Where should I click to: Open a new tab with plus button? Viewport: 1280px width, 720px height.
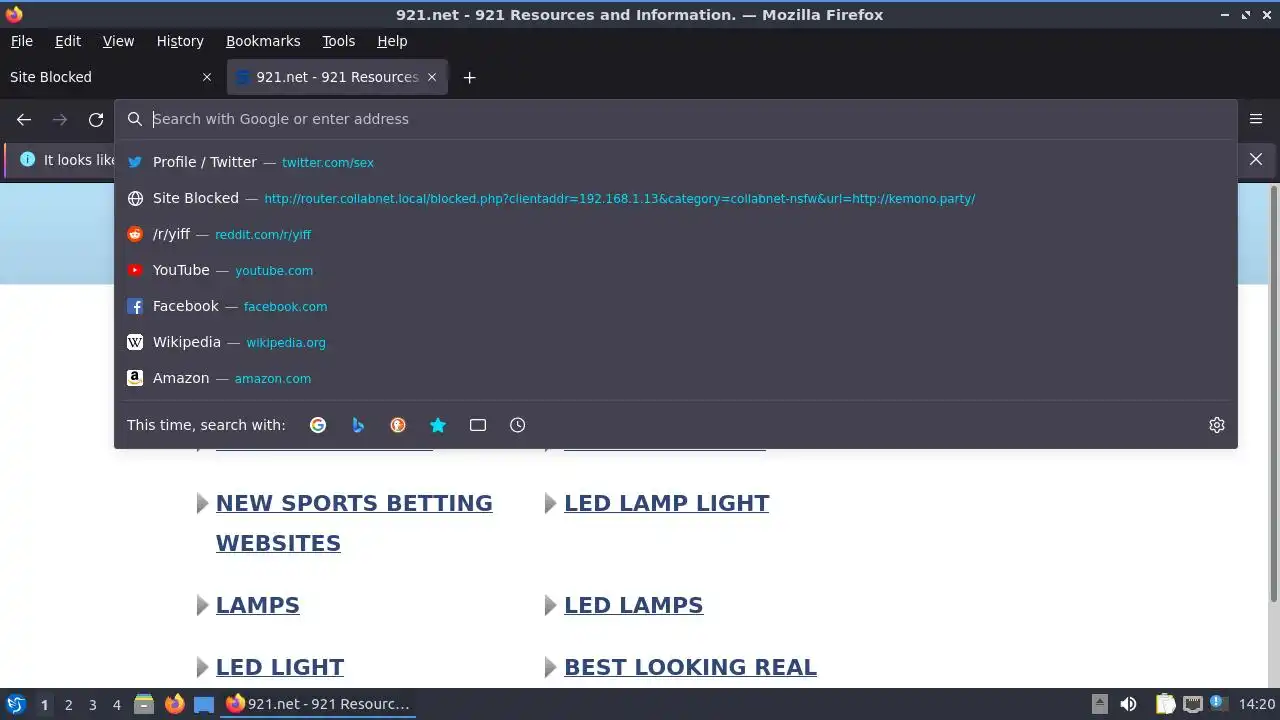tap(469, 77)
